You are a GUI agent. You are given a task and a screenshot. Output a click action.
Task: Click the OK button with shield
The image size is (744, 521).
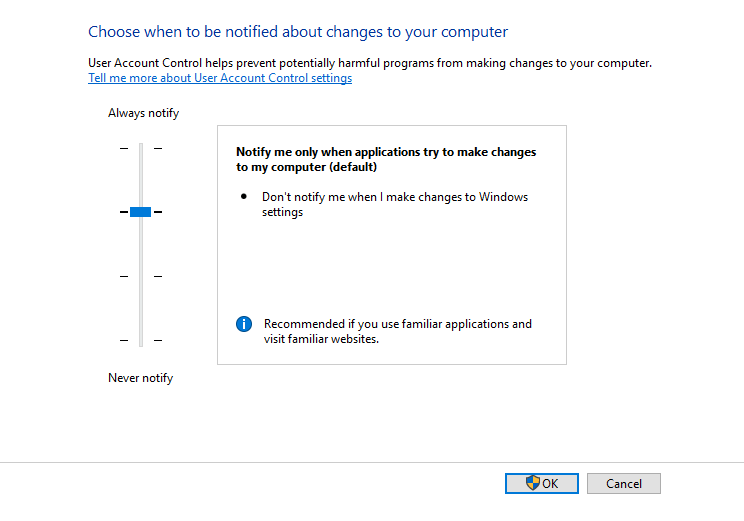click(541, 483)
